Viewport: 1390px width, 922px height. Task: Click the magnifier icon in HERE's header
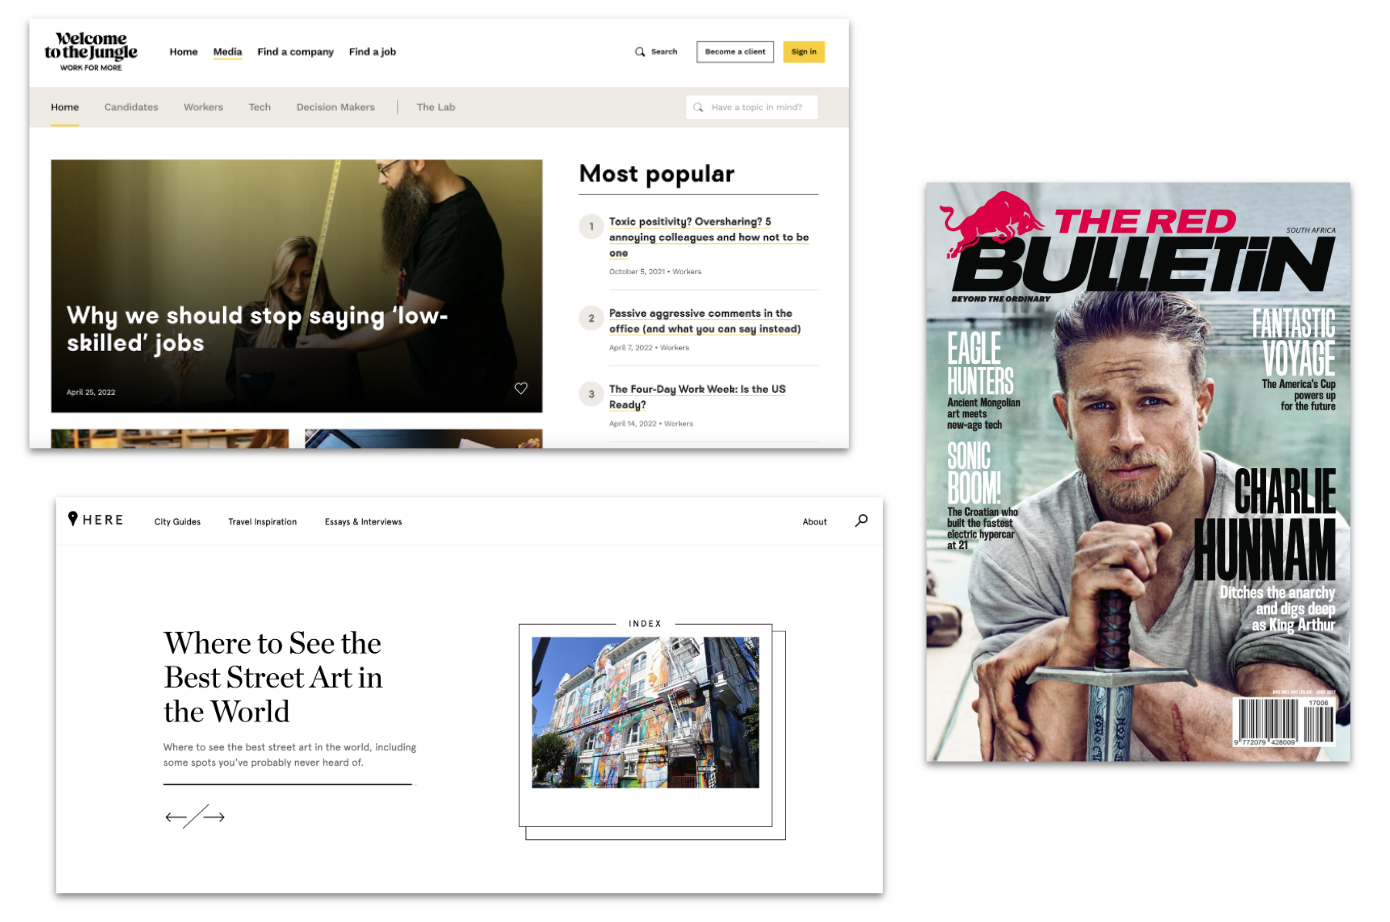point(861,520)
